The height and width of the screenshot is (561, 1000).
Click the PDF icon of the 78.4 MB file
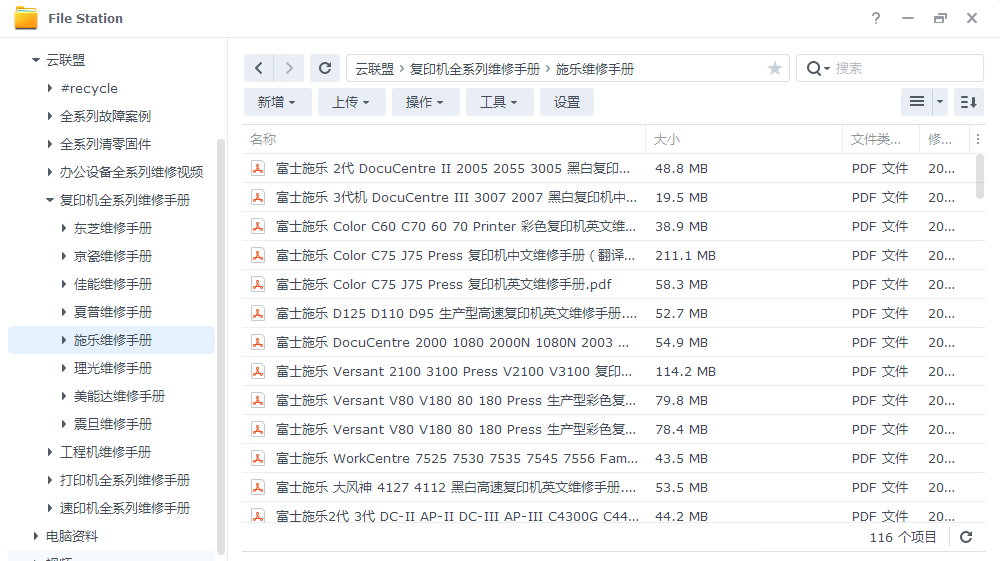[x=258, y=430]
